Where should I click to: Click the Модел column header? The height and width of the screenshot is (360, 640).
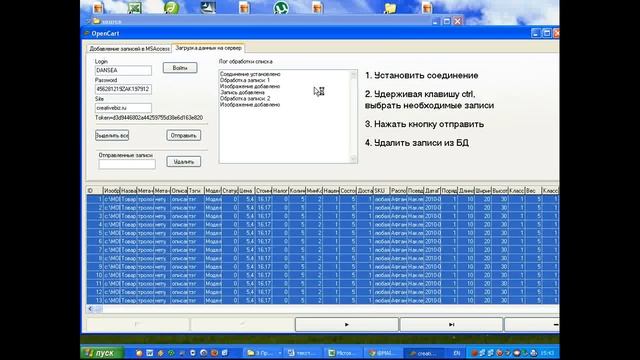[213, 191]
